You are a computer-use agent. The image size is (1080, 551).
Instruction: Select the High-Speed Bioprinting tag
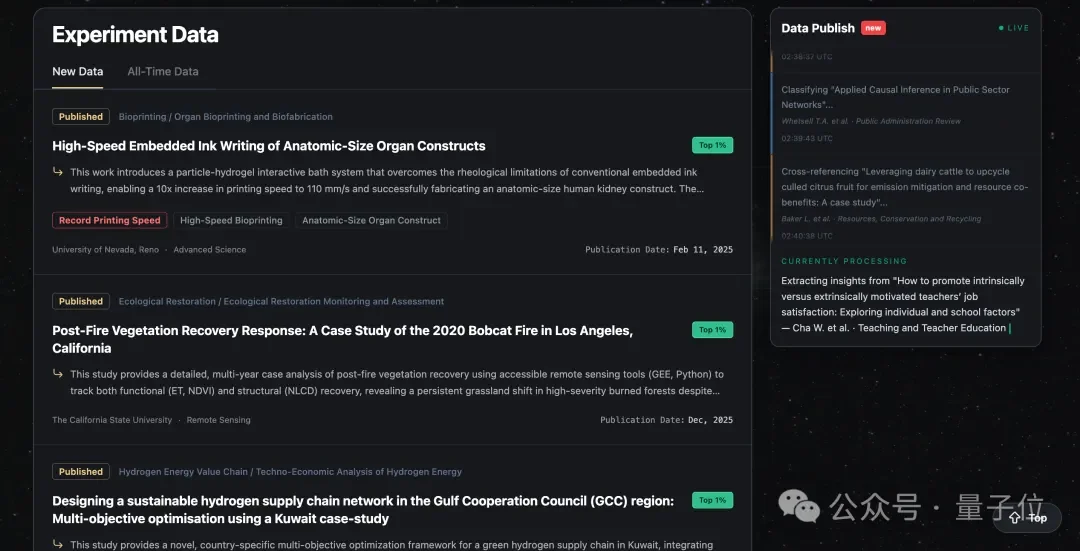(x=231, y=220)
